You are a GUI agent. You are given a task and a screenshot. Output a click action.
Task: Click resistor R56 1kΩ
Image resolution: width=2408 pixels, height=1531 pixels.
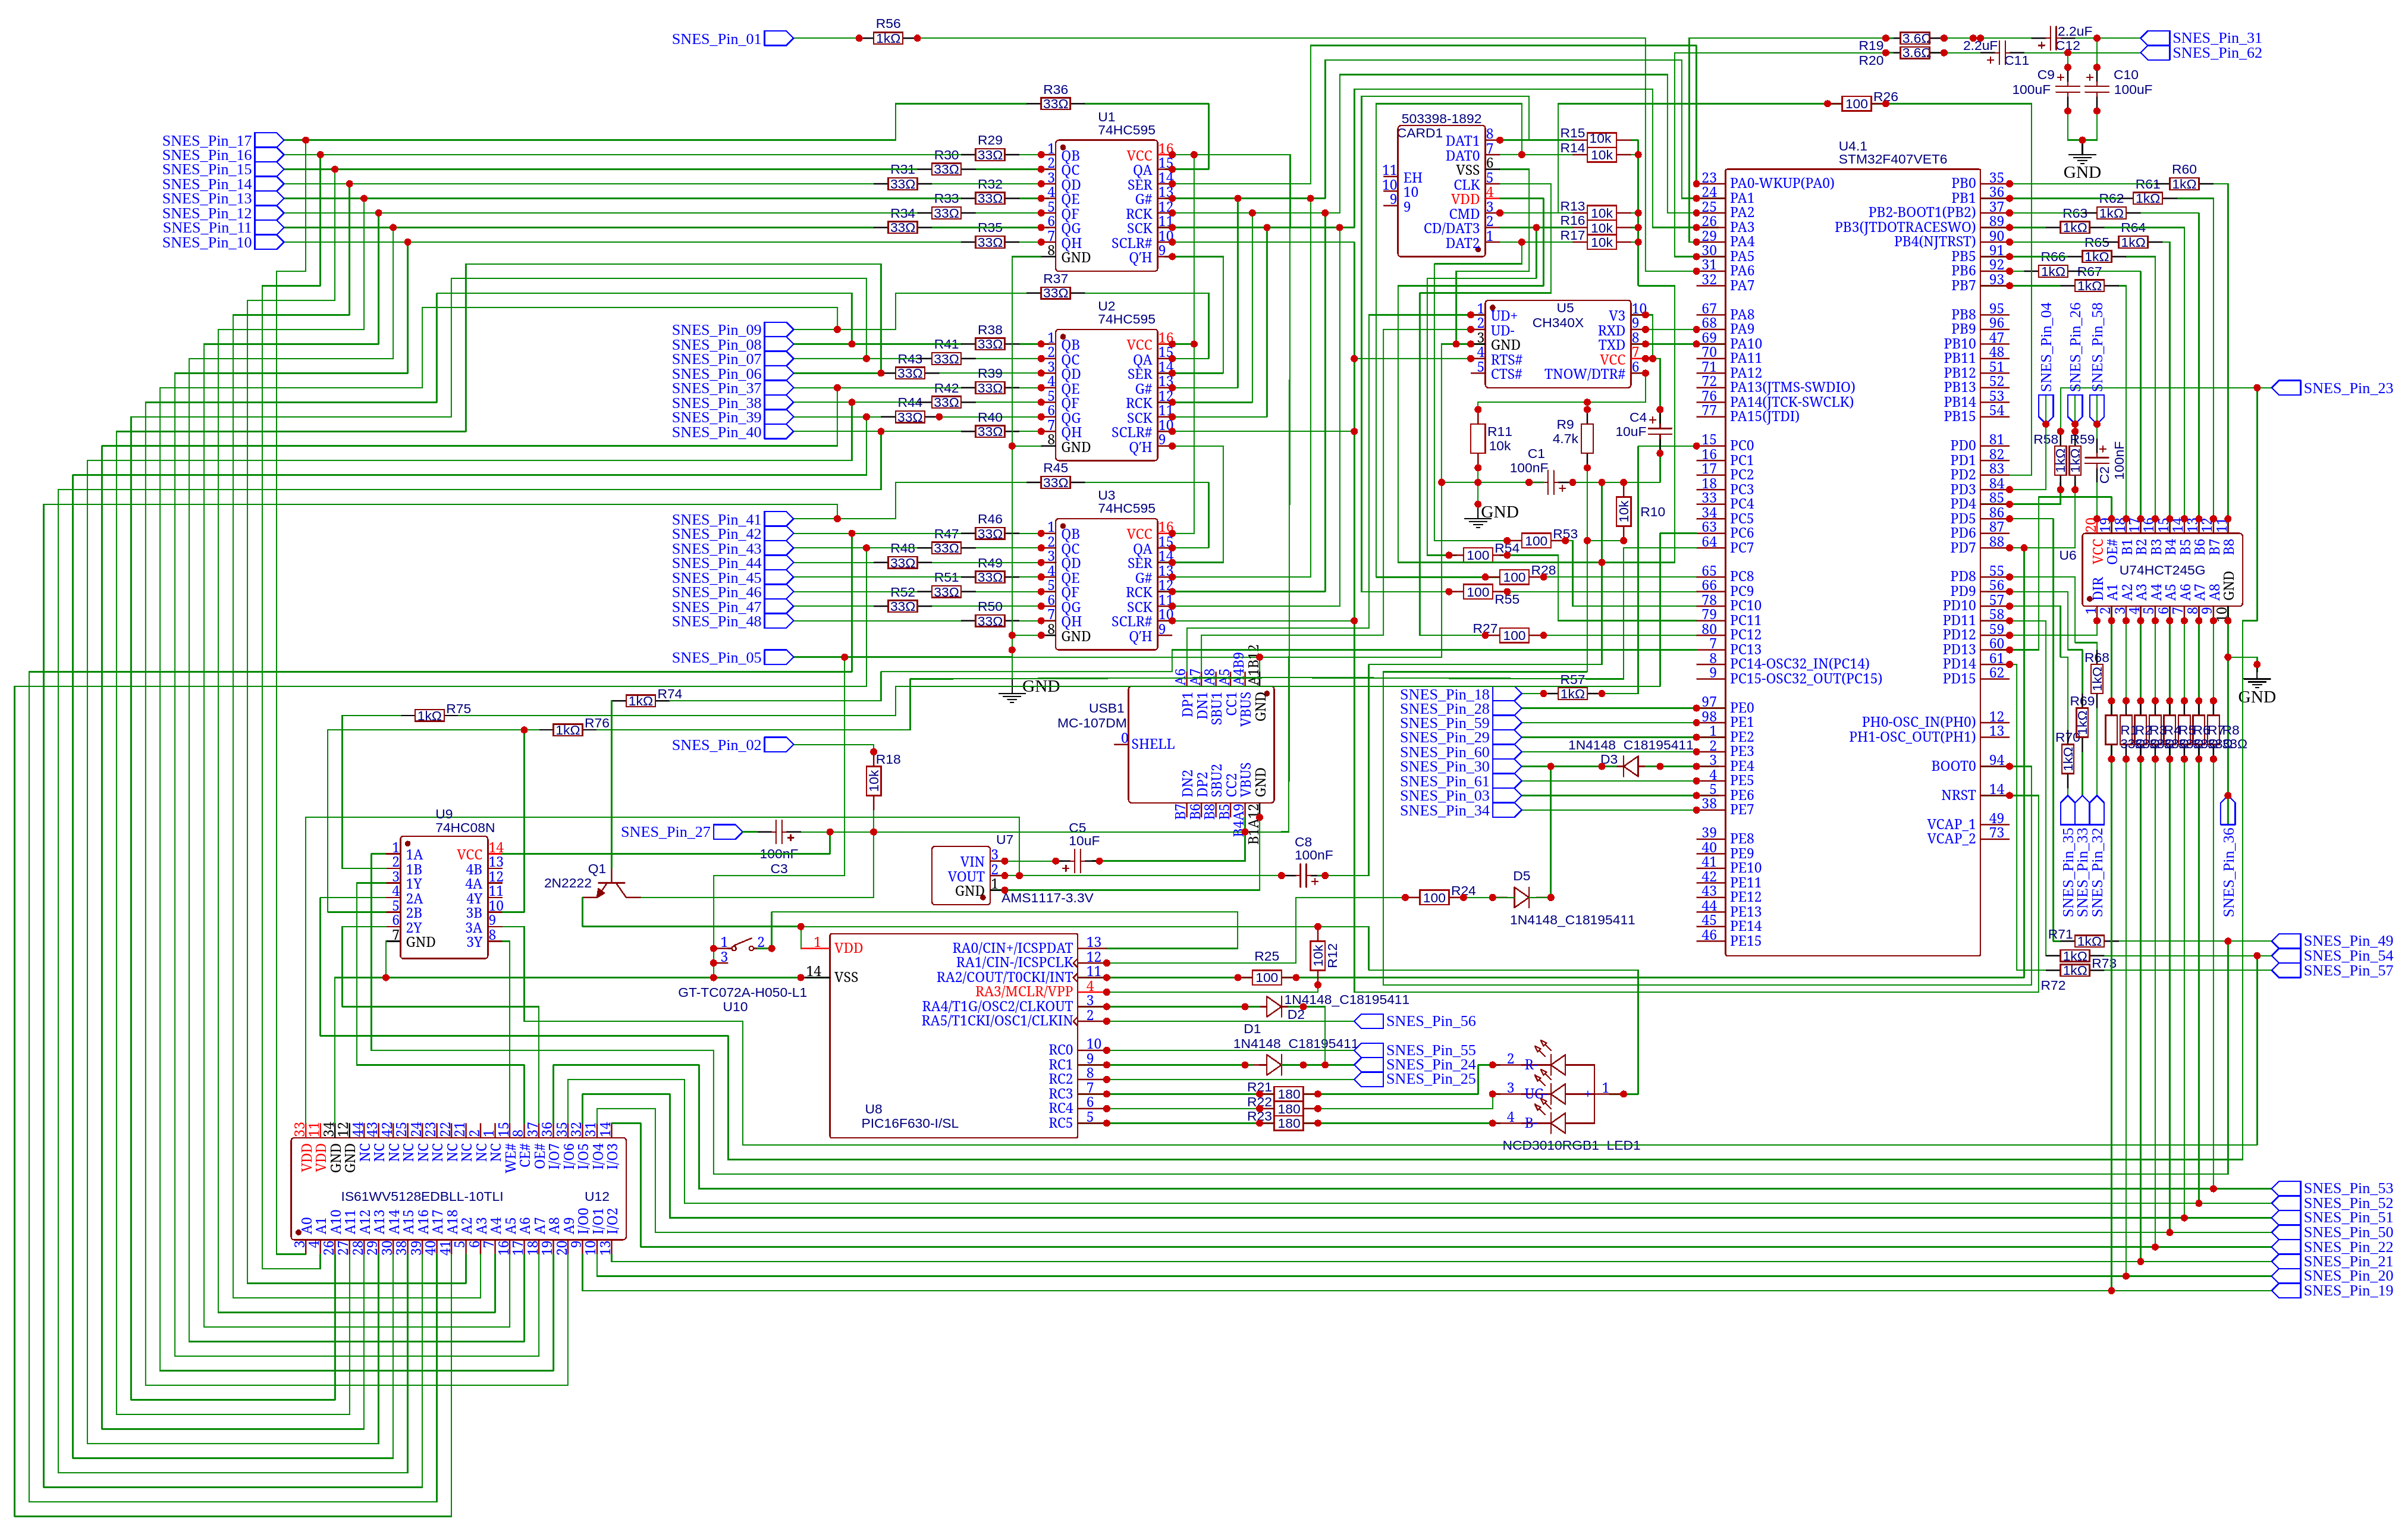pos(888,38)
